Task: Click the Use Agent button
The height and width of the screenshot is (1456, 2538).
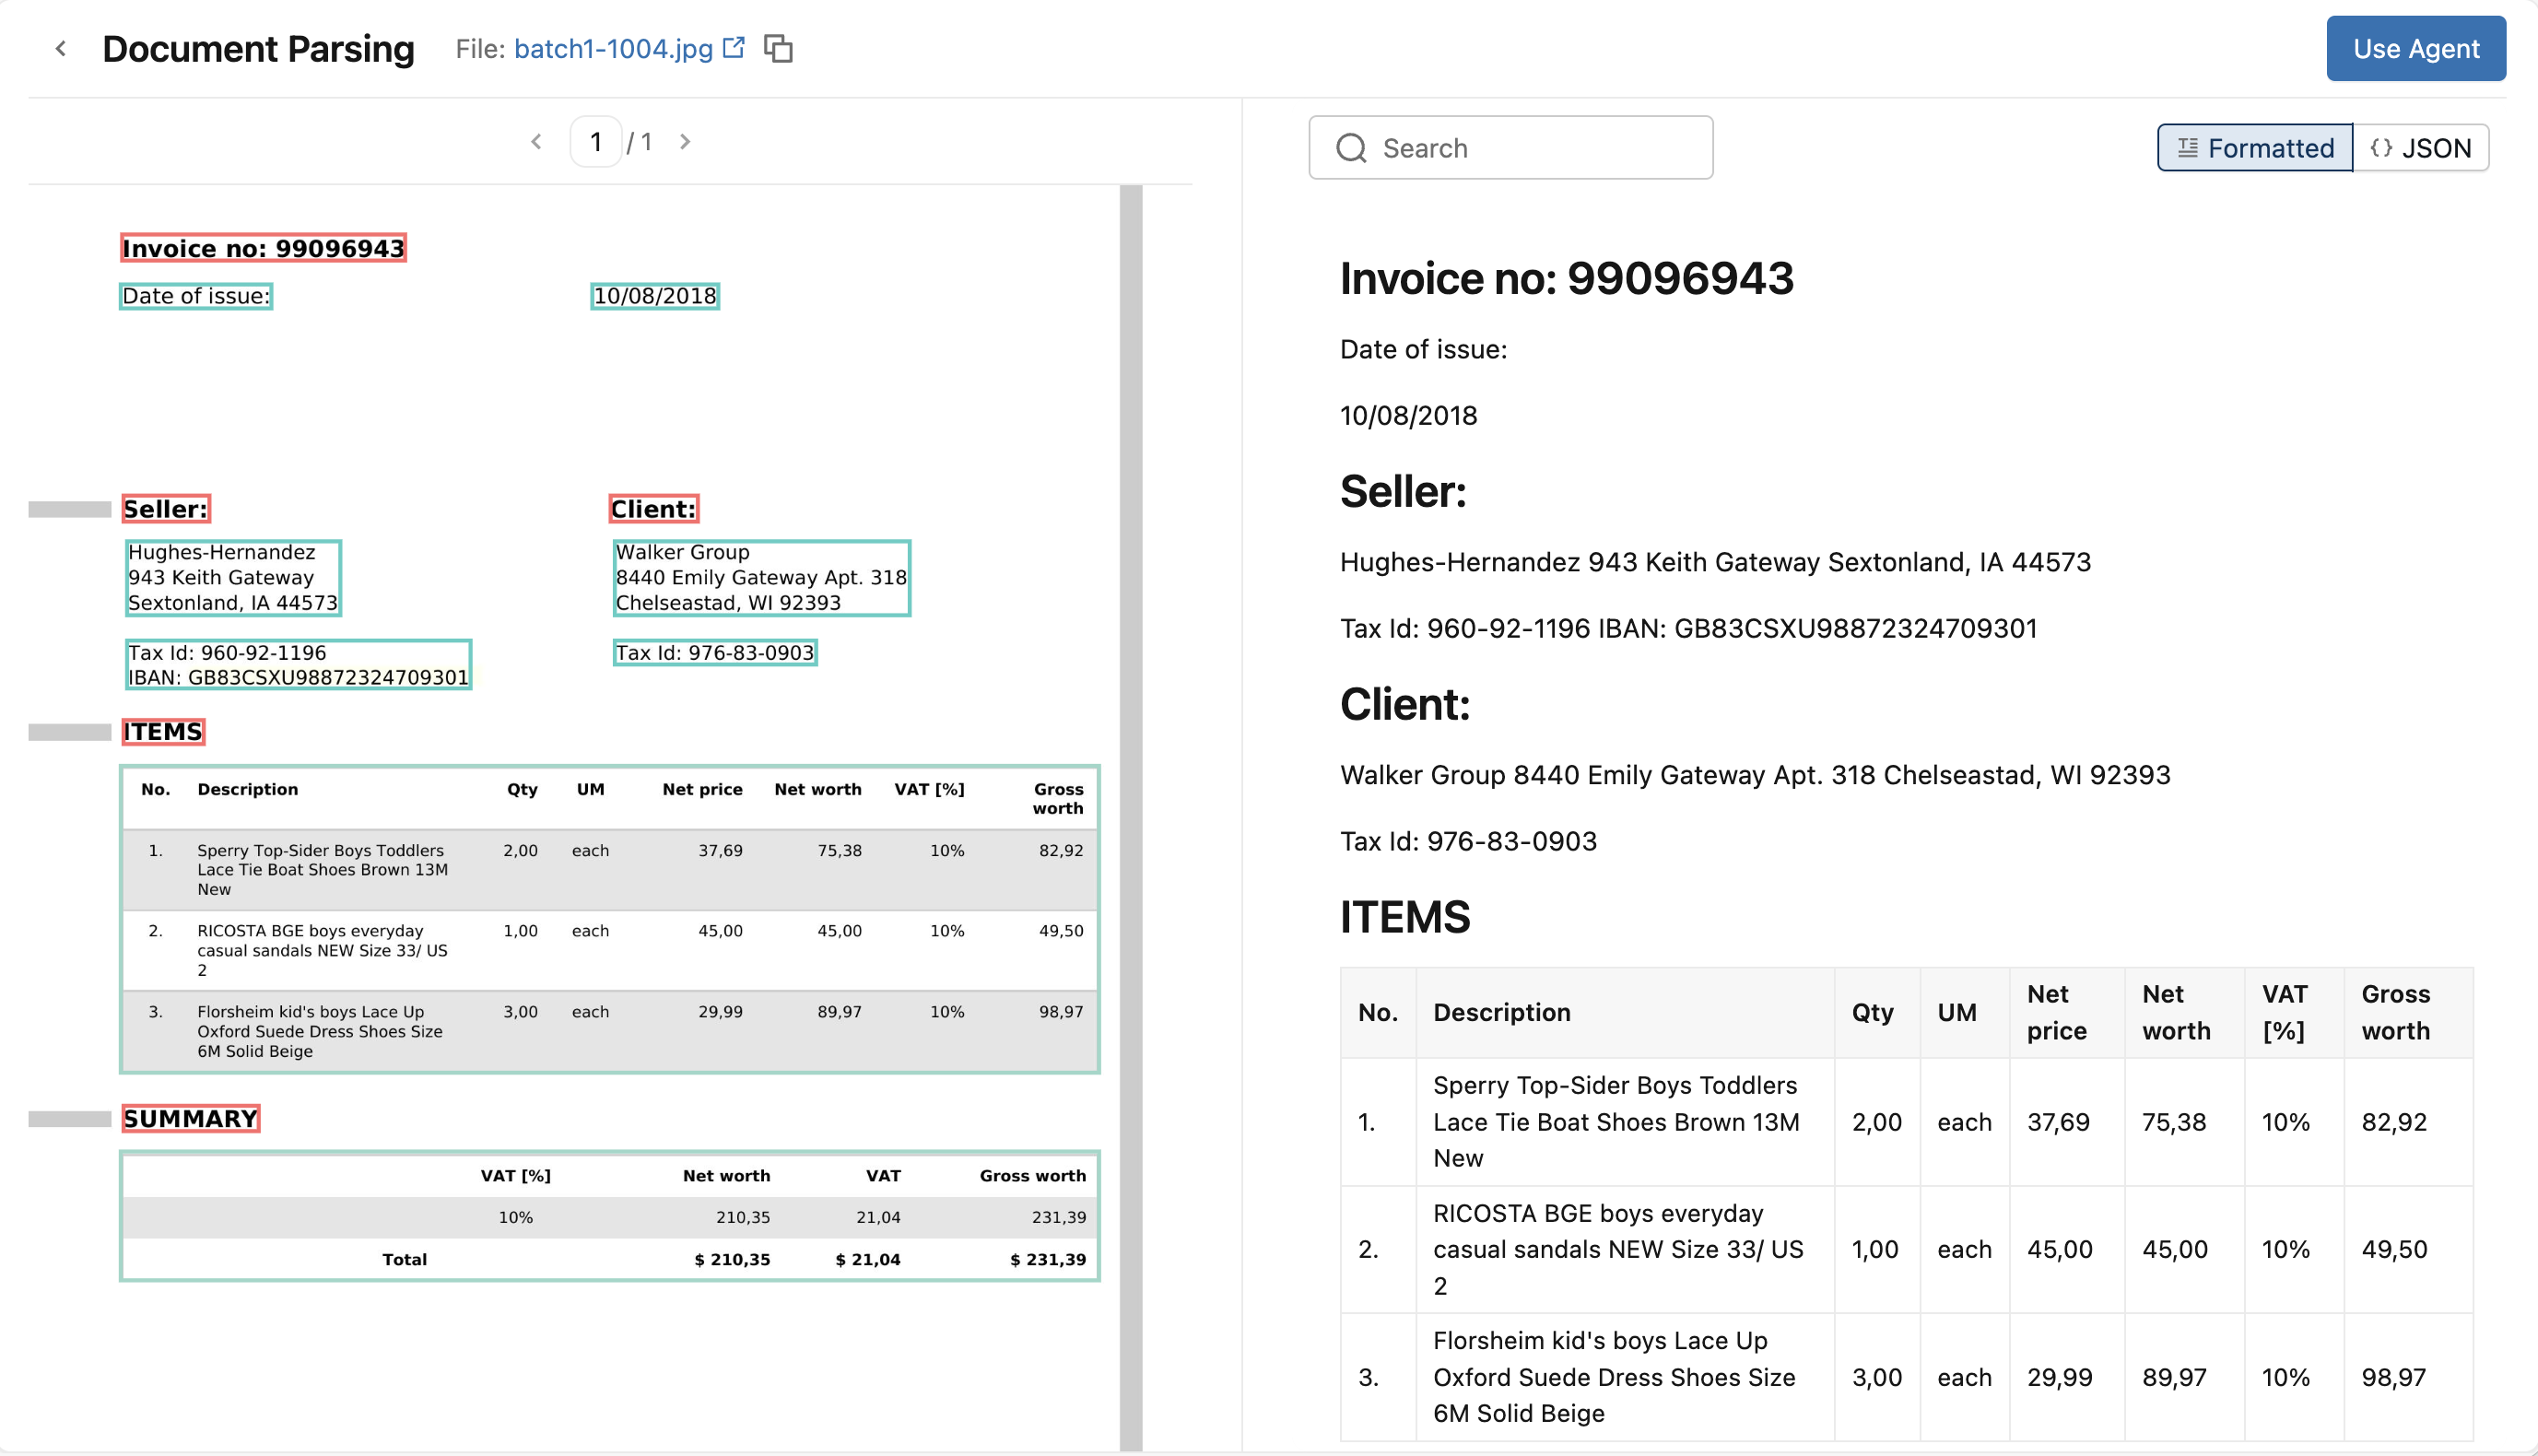Action: (x=2415, y=48)
